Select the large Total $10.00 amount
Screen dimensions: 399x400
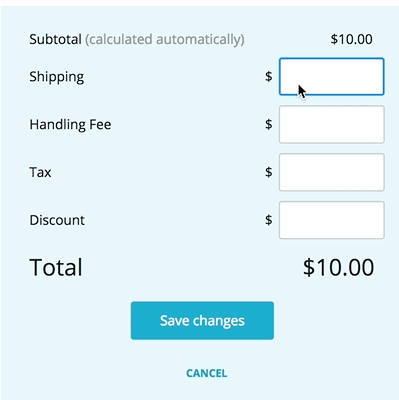(x=338, y=267)
